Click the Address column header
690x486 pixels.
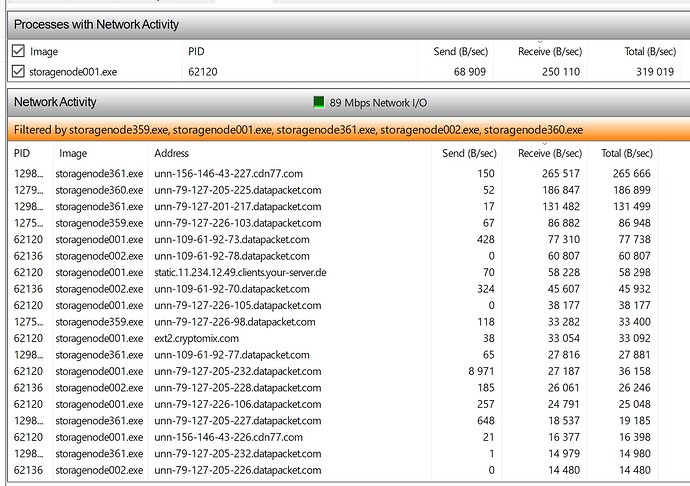click(171, 153)
